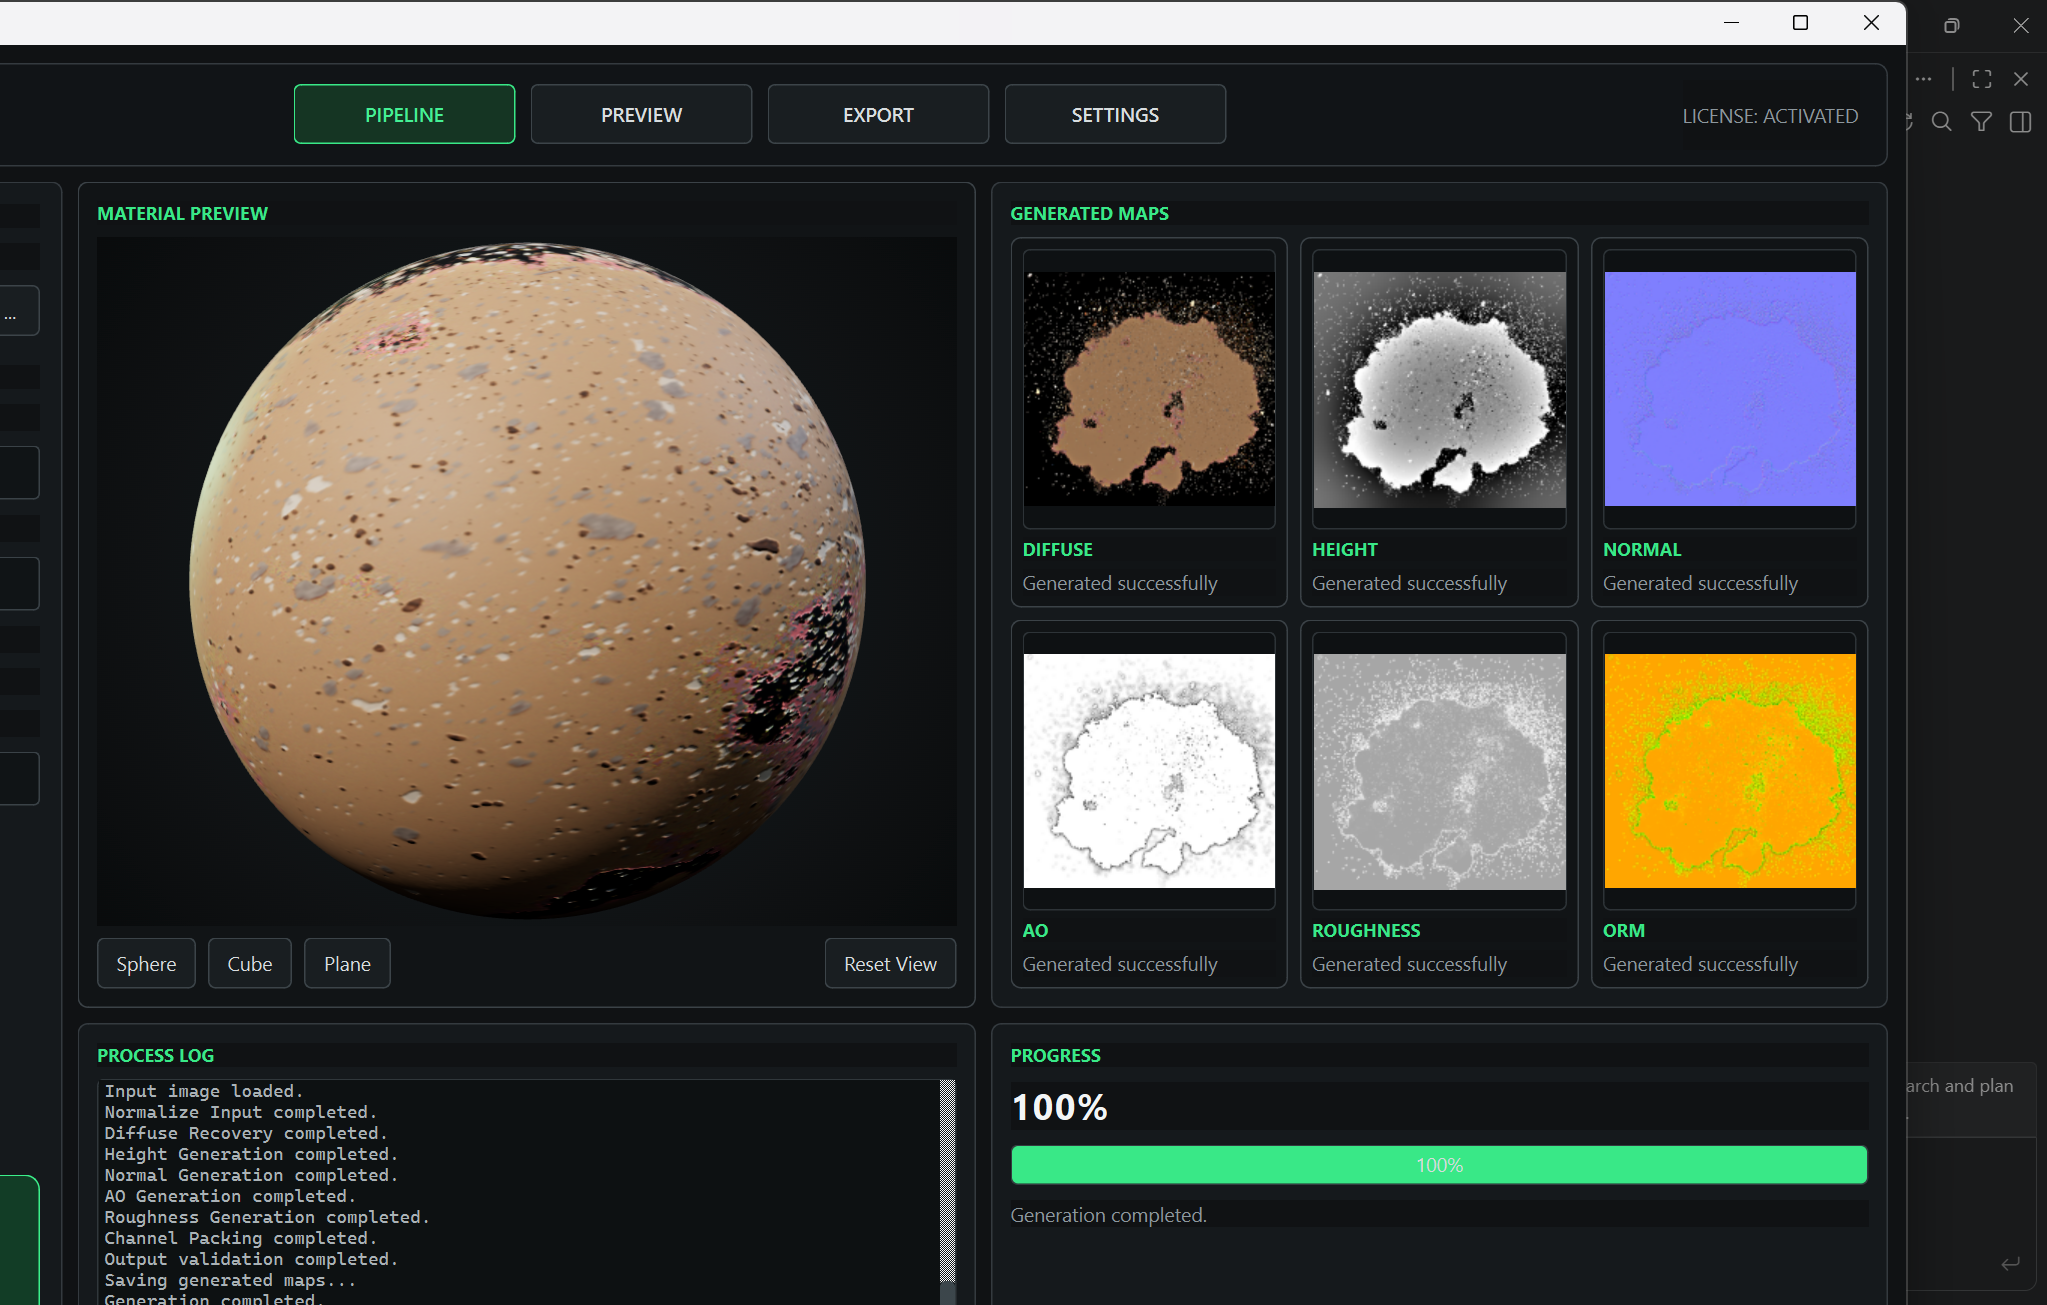Click the ORM label text
Screen dimensions: 2047x1305
tap(1623, 930)
